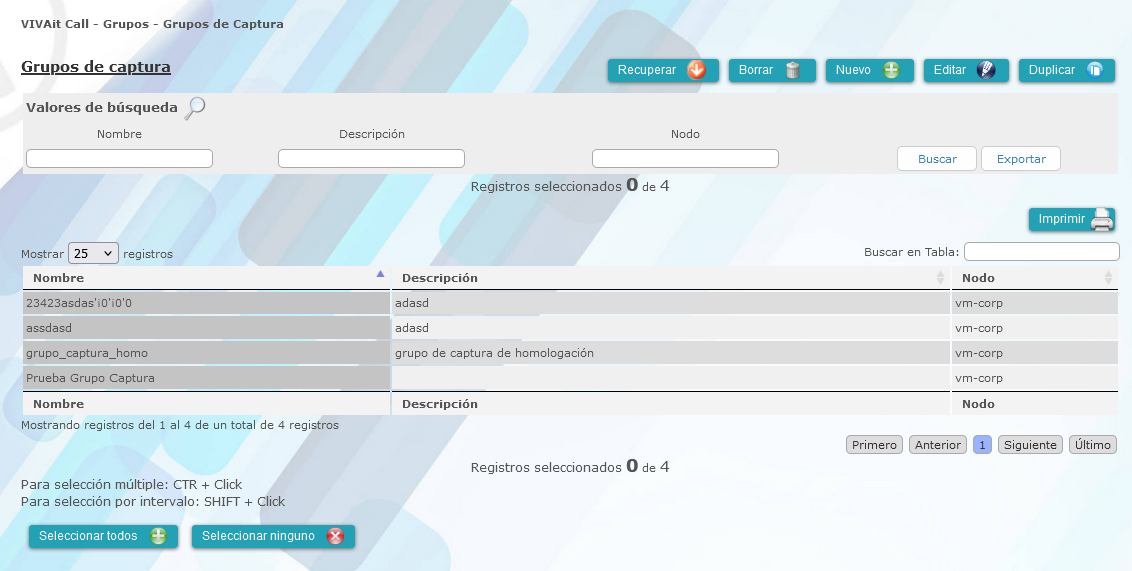1132x571 pixels.
Task: Click adasd description in assdasd row
Action: point(412,328)
